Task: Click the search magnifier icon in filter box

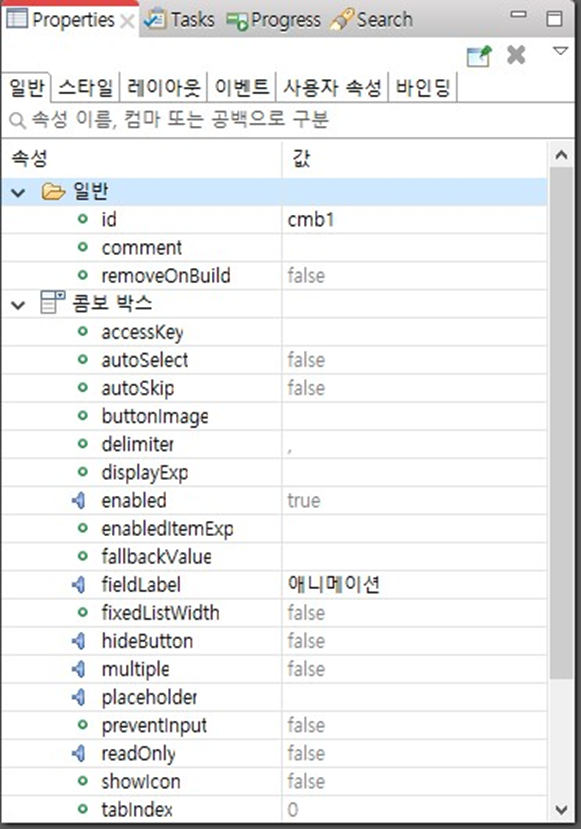Action: click(x=17, y=121)
